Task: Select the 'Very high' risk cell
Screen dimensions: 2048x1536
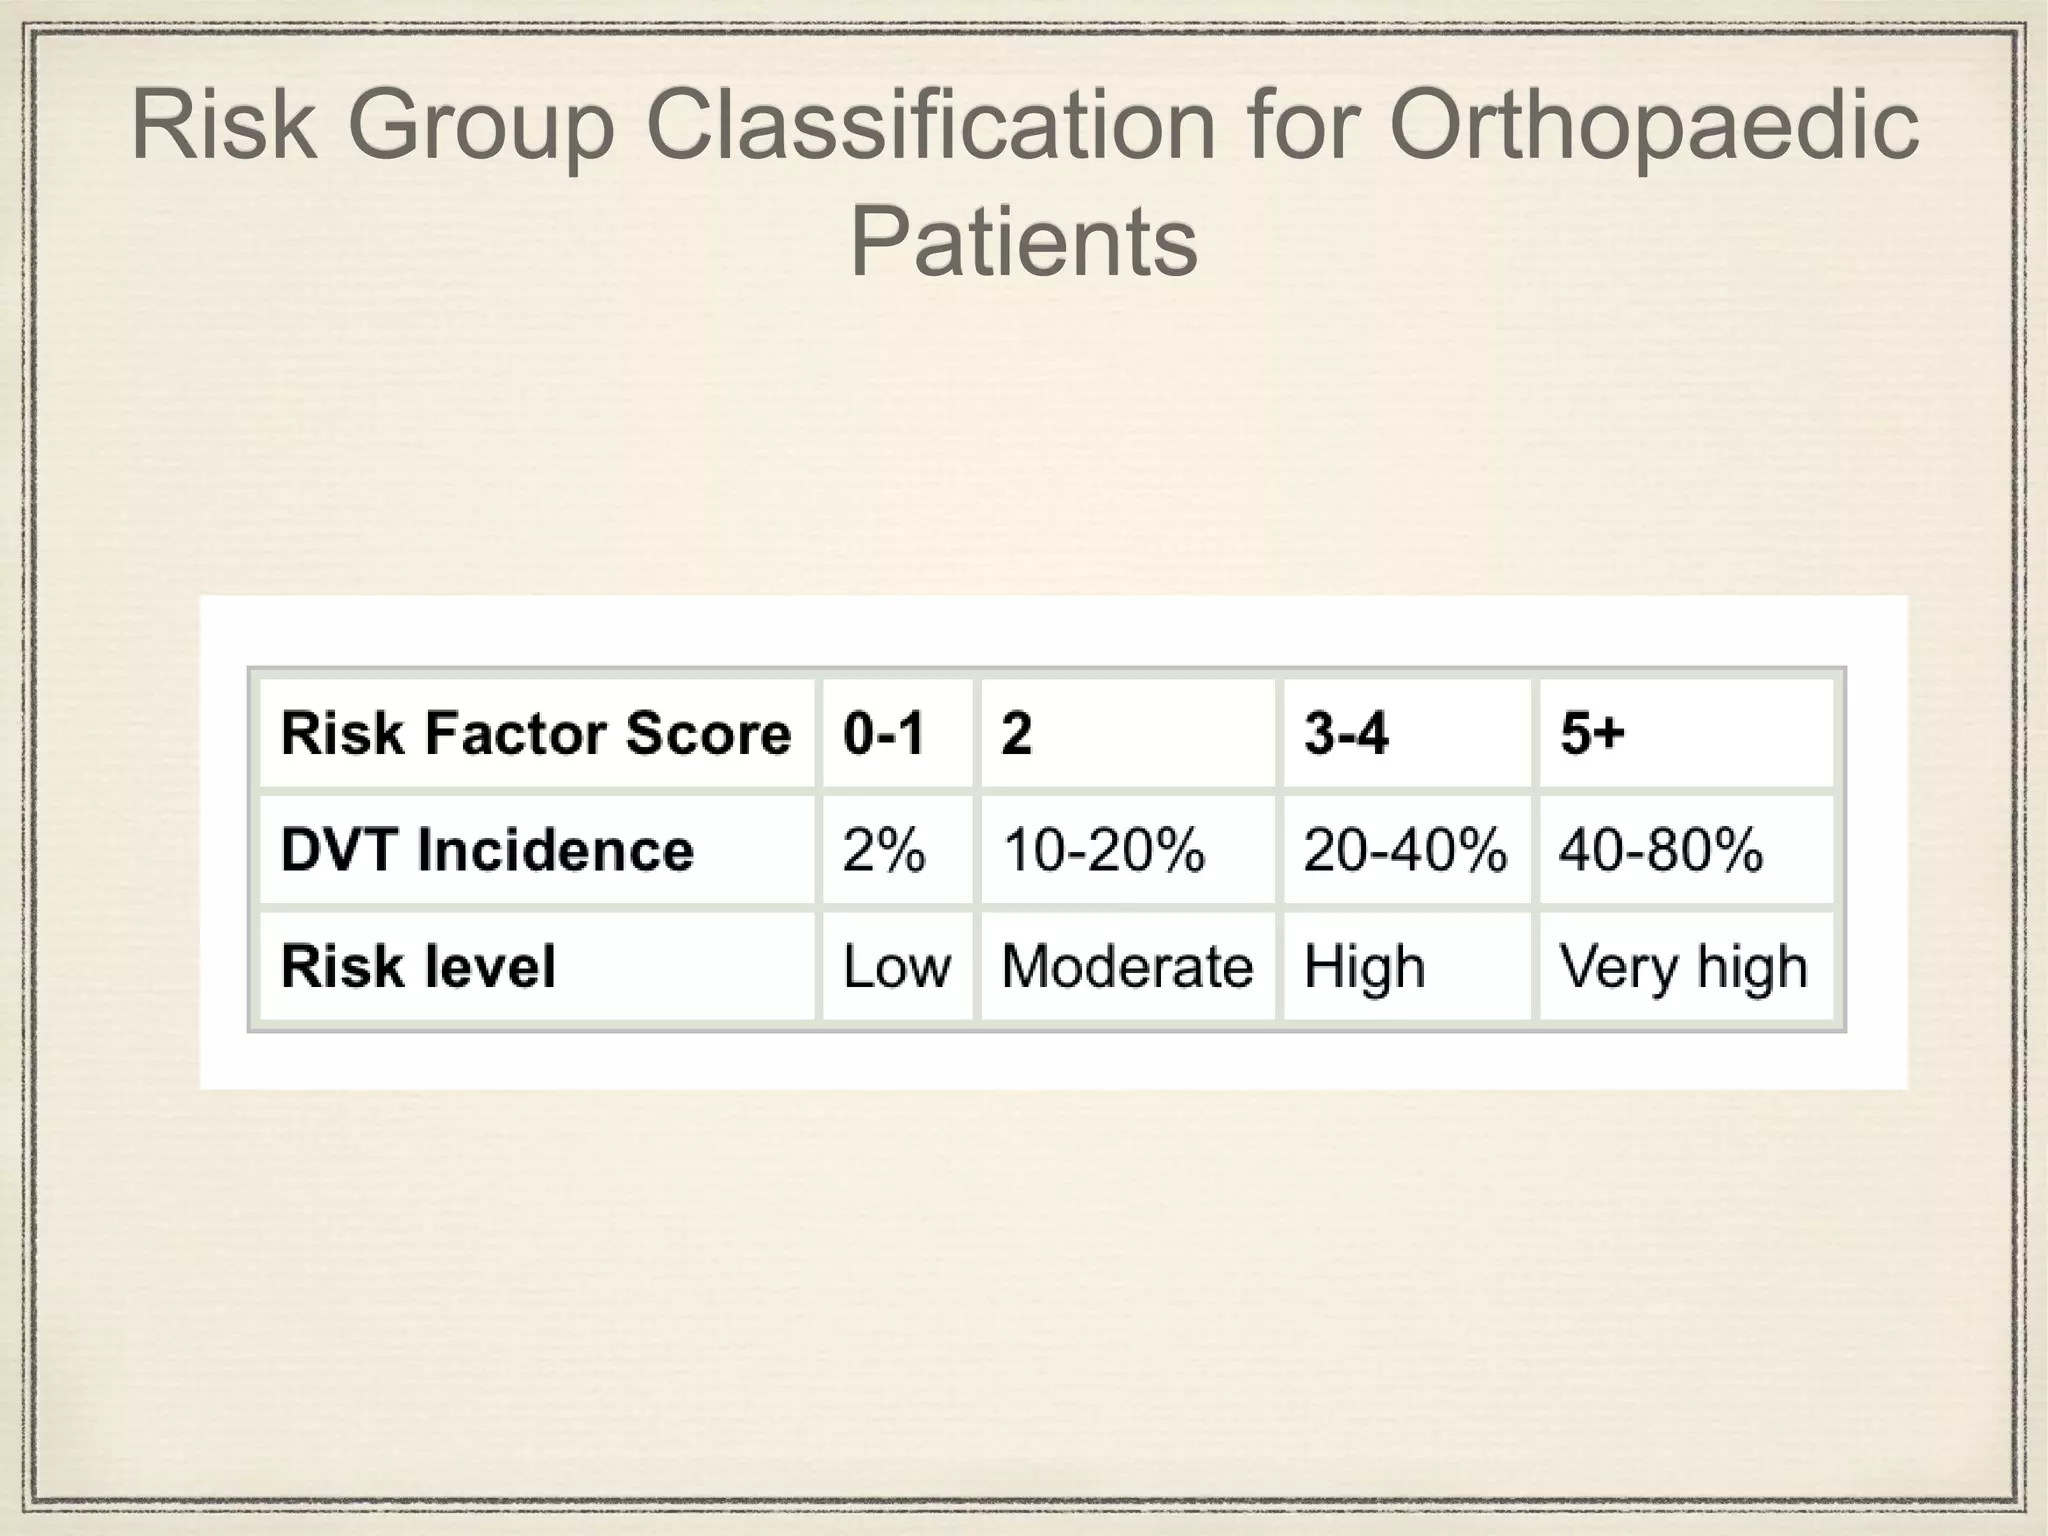Action: tap(1683, 967)
